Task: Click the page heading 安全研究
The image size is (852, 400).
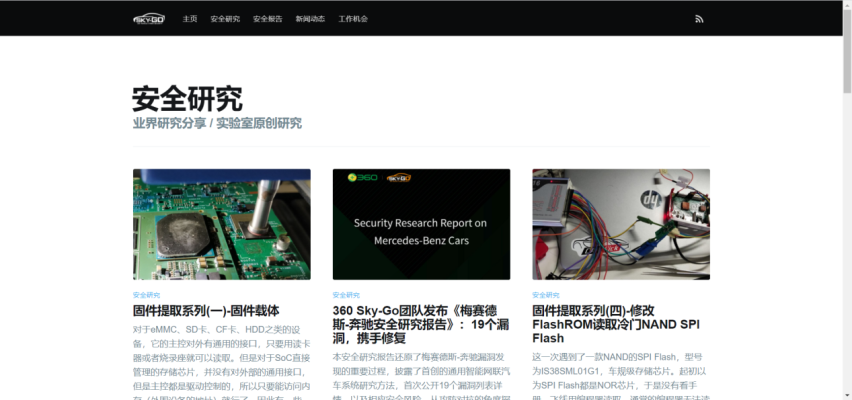Action: tap(187, 99)
